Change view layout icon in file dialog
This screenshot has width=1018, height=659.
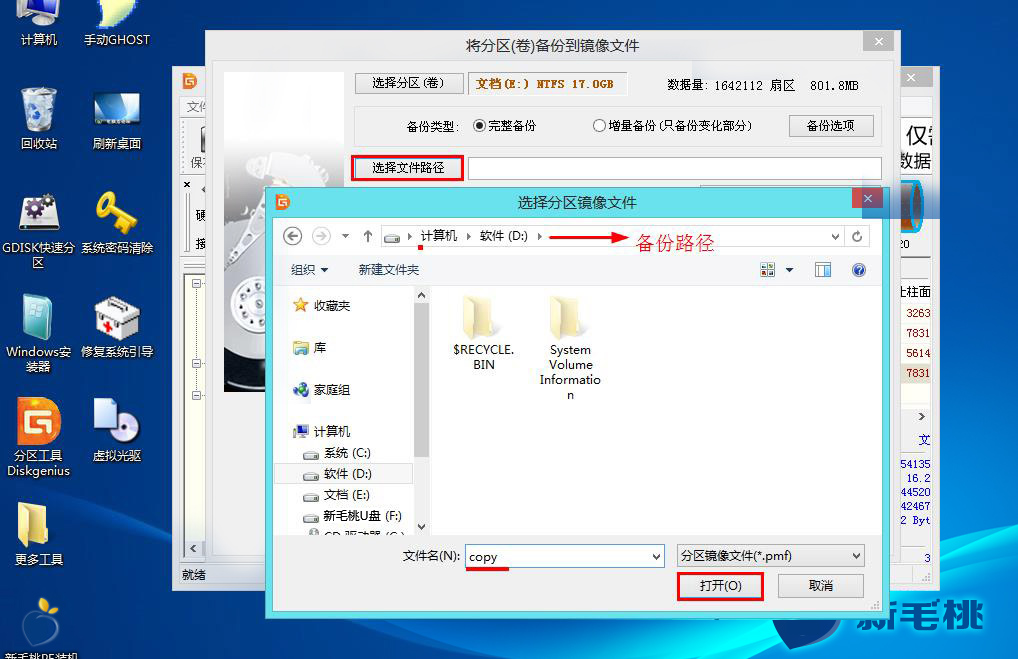pyautogui.click(x=767, y=269)
